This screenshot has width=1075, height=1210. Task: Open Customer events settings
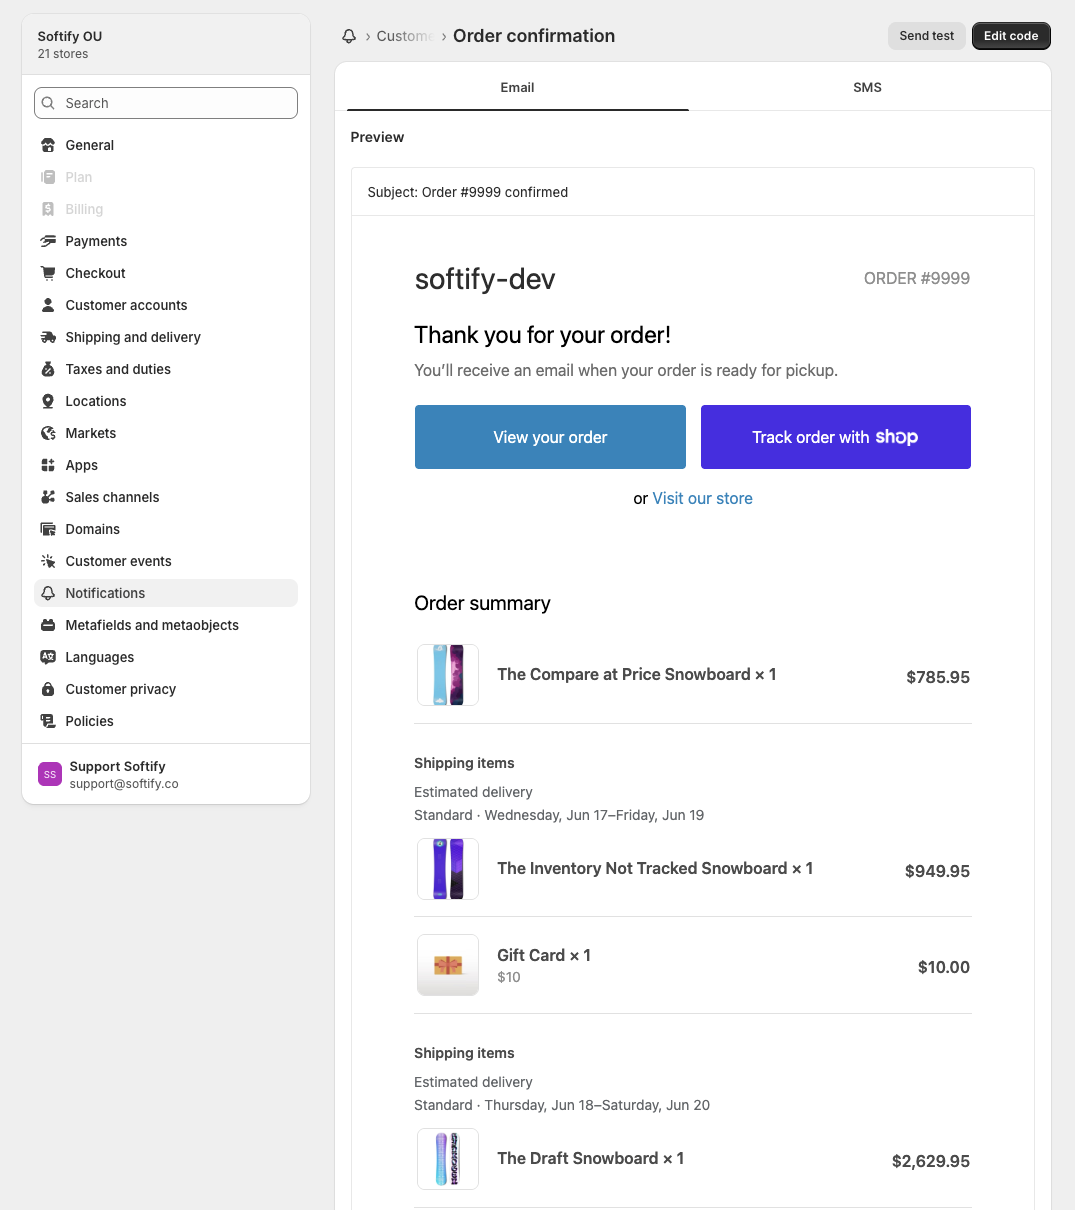(166, 561)
